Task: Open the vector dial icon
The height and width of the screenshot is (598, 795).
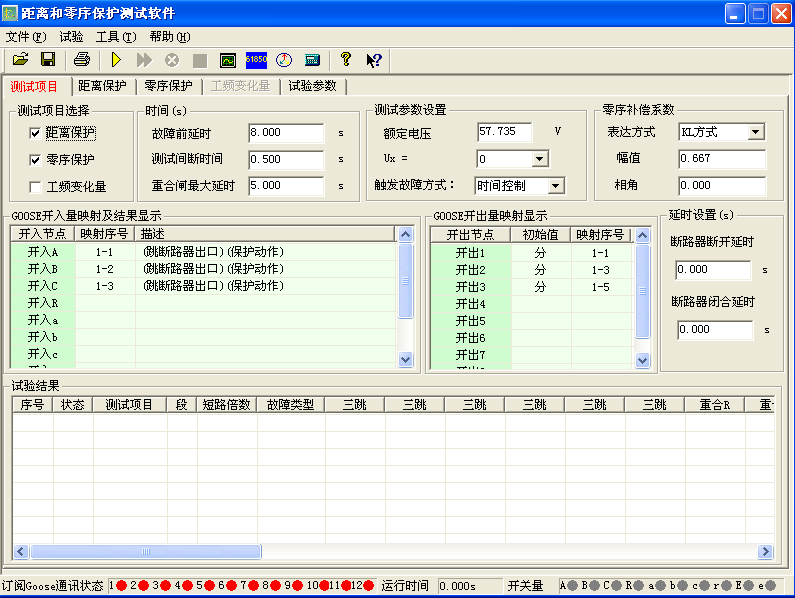Action: click(x=284, y=60)
